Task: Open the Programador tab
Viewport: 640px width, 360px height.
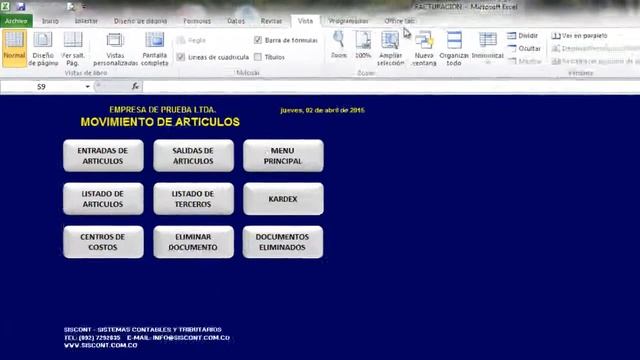Action: (x=348, y=21)
